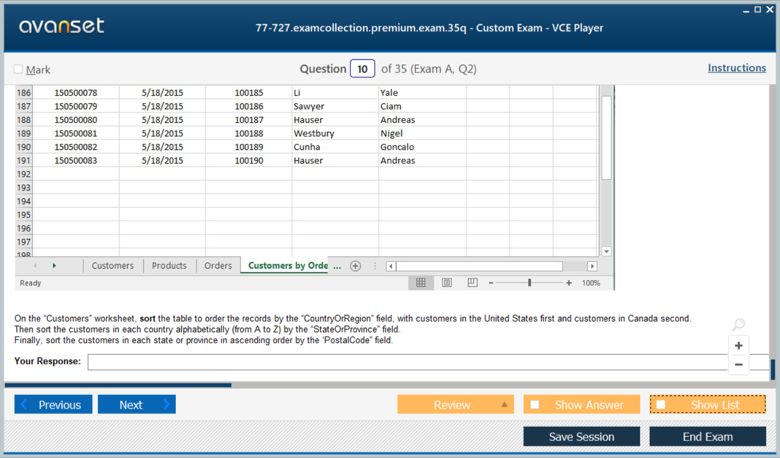Enable the Show Answer checkbox
Screen dimensions: 780x458
pyautogui.click(x=535, y=405)
